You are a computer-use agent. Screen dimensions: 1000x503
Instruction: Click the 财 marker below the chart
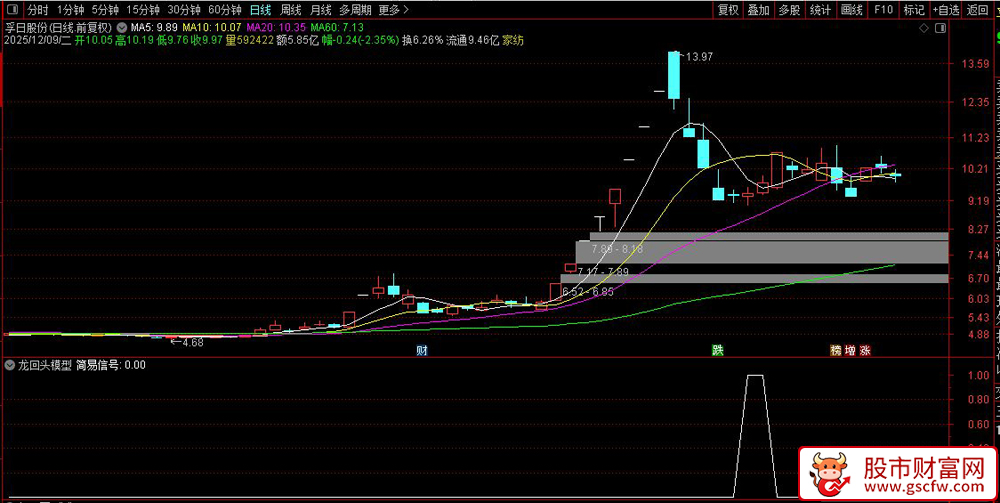coord(422,350)
